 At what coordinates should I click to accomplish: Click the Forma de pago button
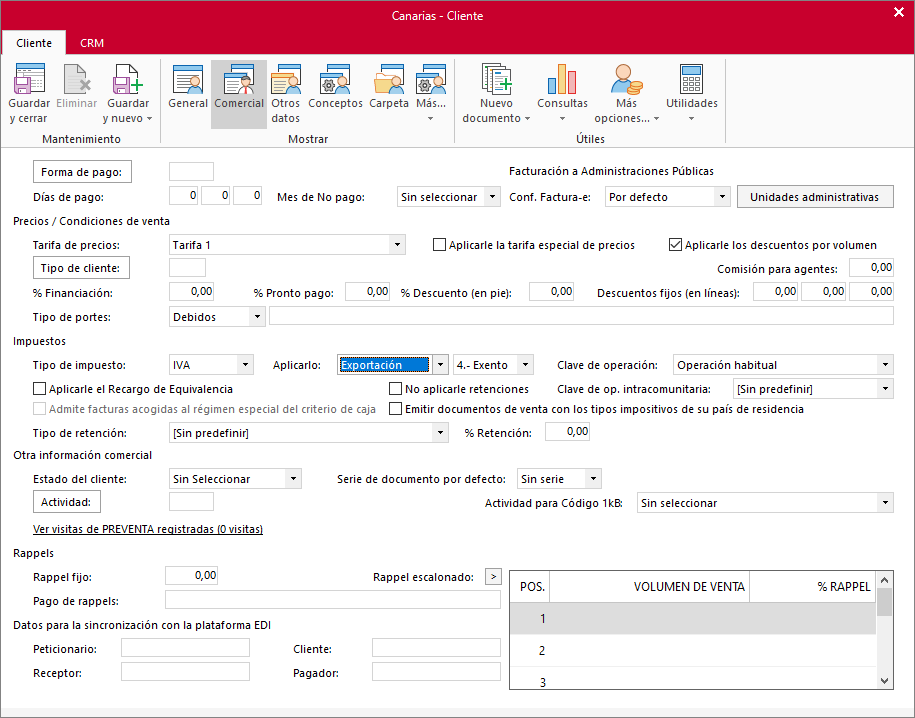pyautogui.click(x=82, y=172)
